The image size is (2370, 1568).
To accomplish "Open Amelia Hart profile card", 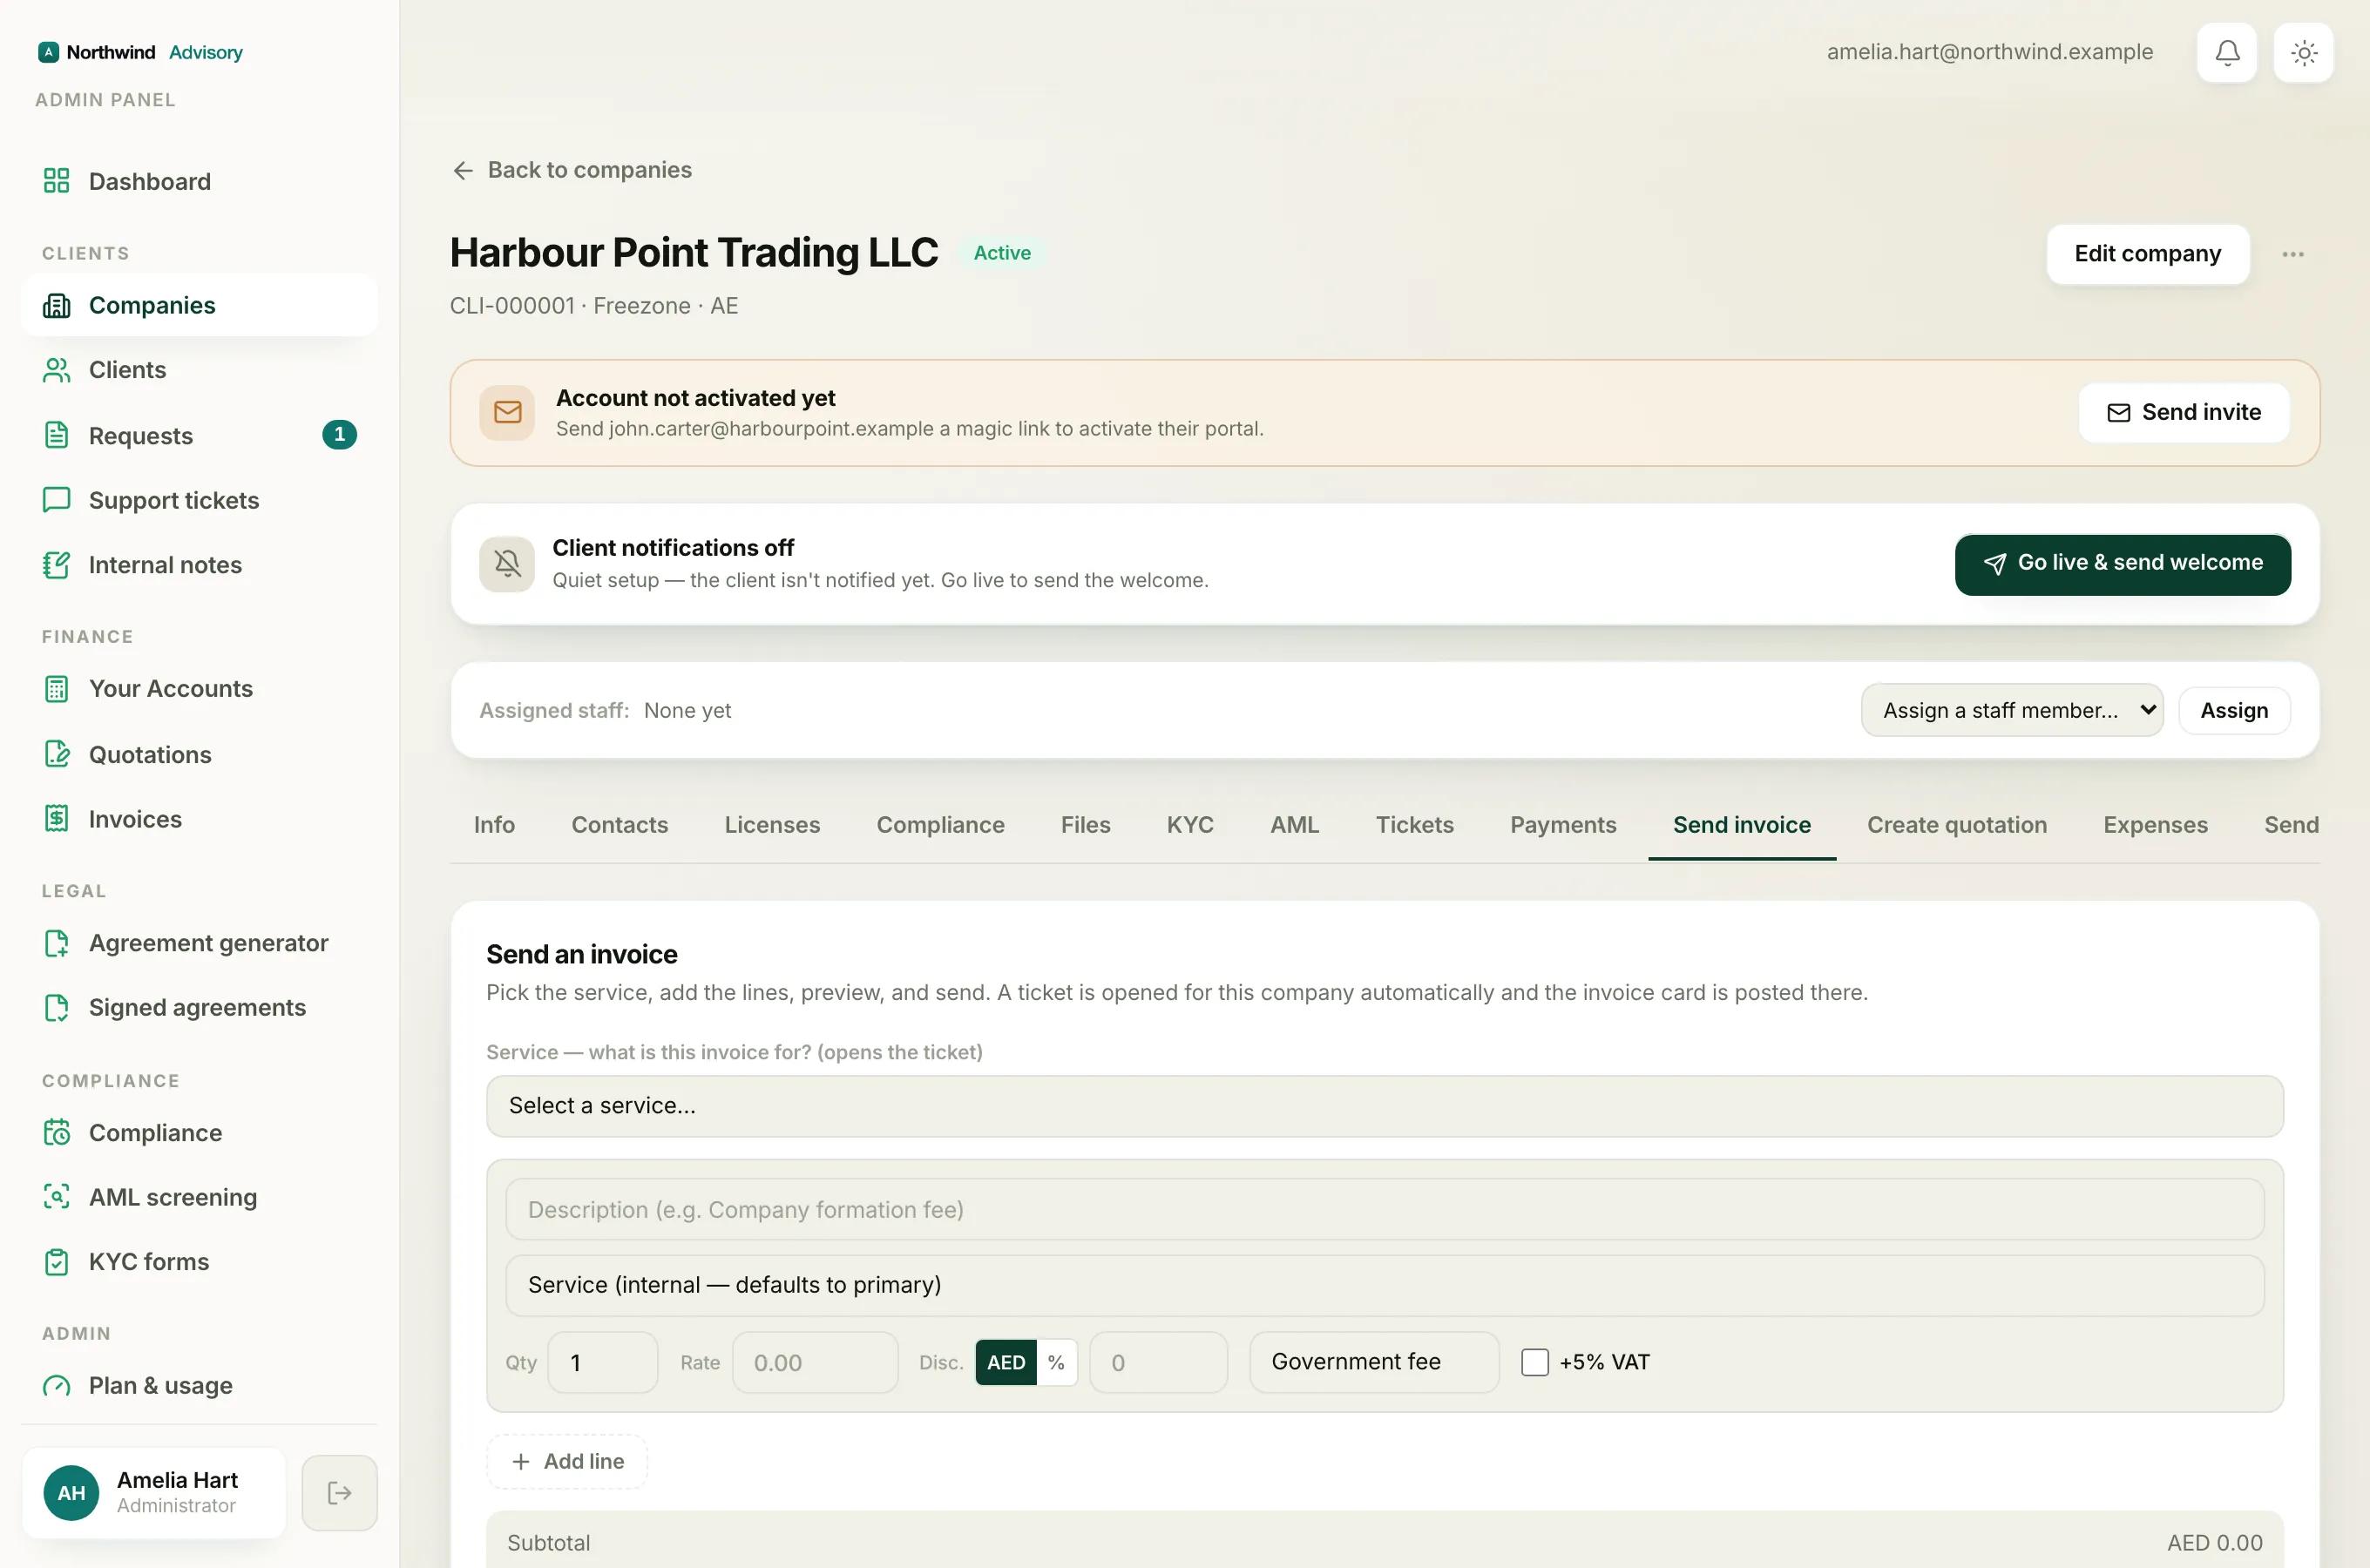I will click(x=154, y=1493).
